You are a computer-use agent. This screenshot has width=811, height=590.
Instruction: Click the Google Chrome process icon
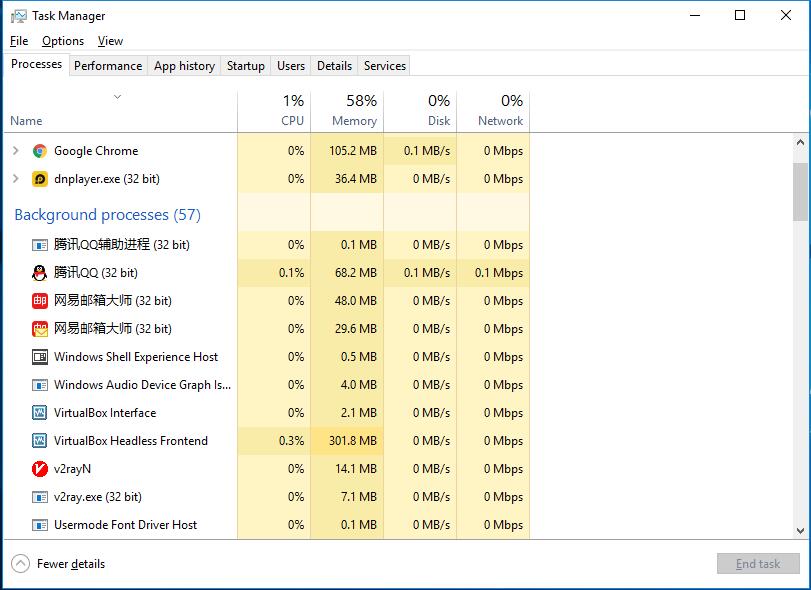pos(40,151)
